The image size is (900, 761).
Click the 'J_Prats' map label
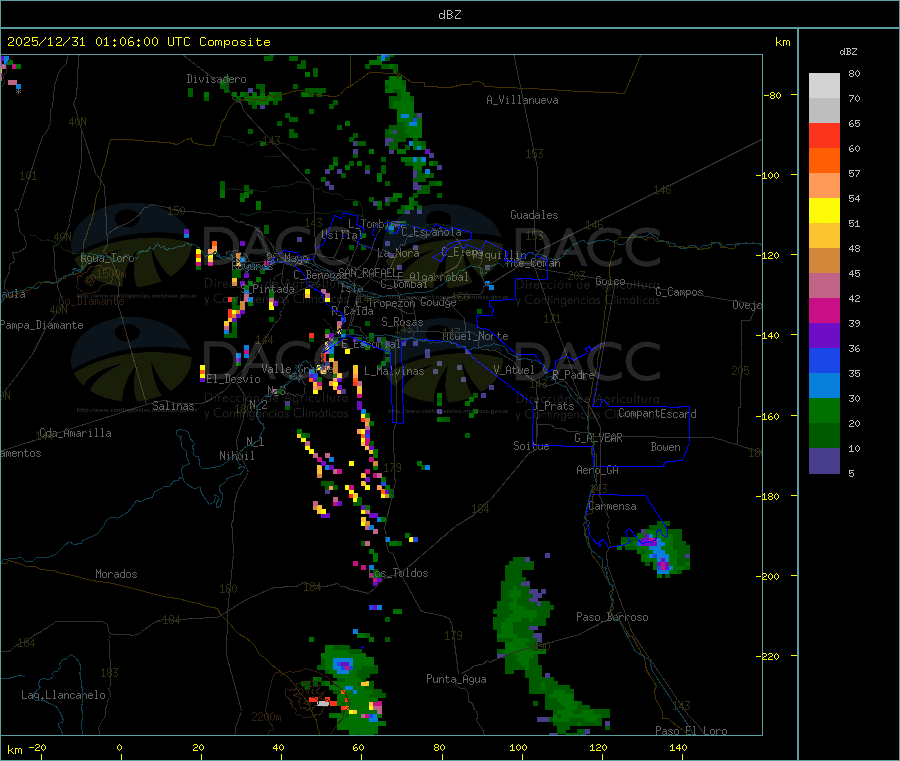[x=553, y=406]
